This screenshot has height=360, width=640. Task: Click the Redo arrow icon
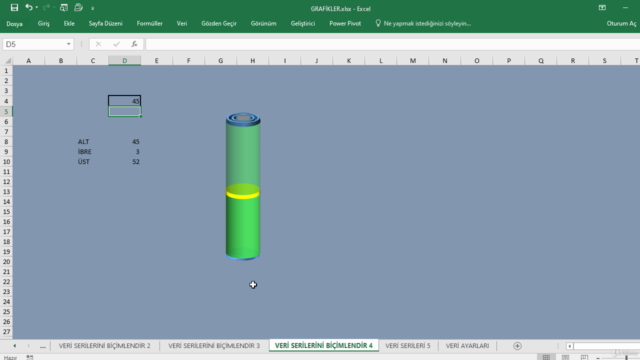click(46, 7)
